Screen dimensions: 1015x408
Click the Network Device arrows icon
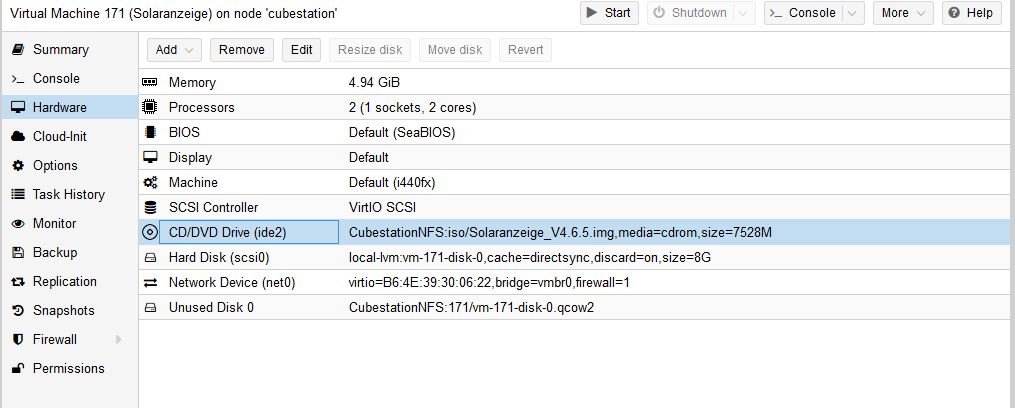point(150,282)
